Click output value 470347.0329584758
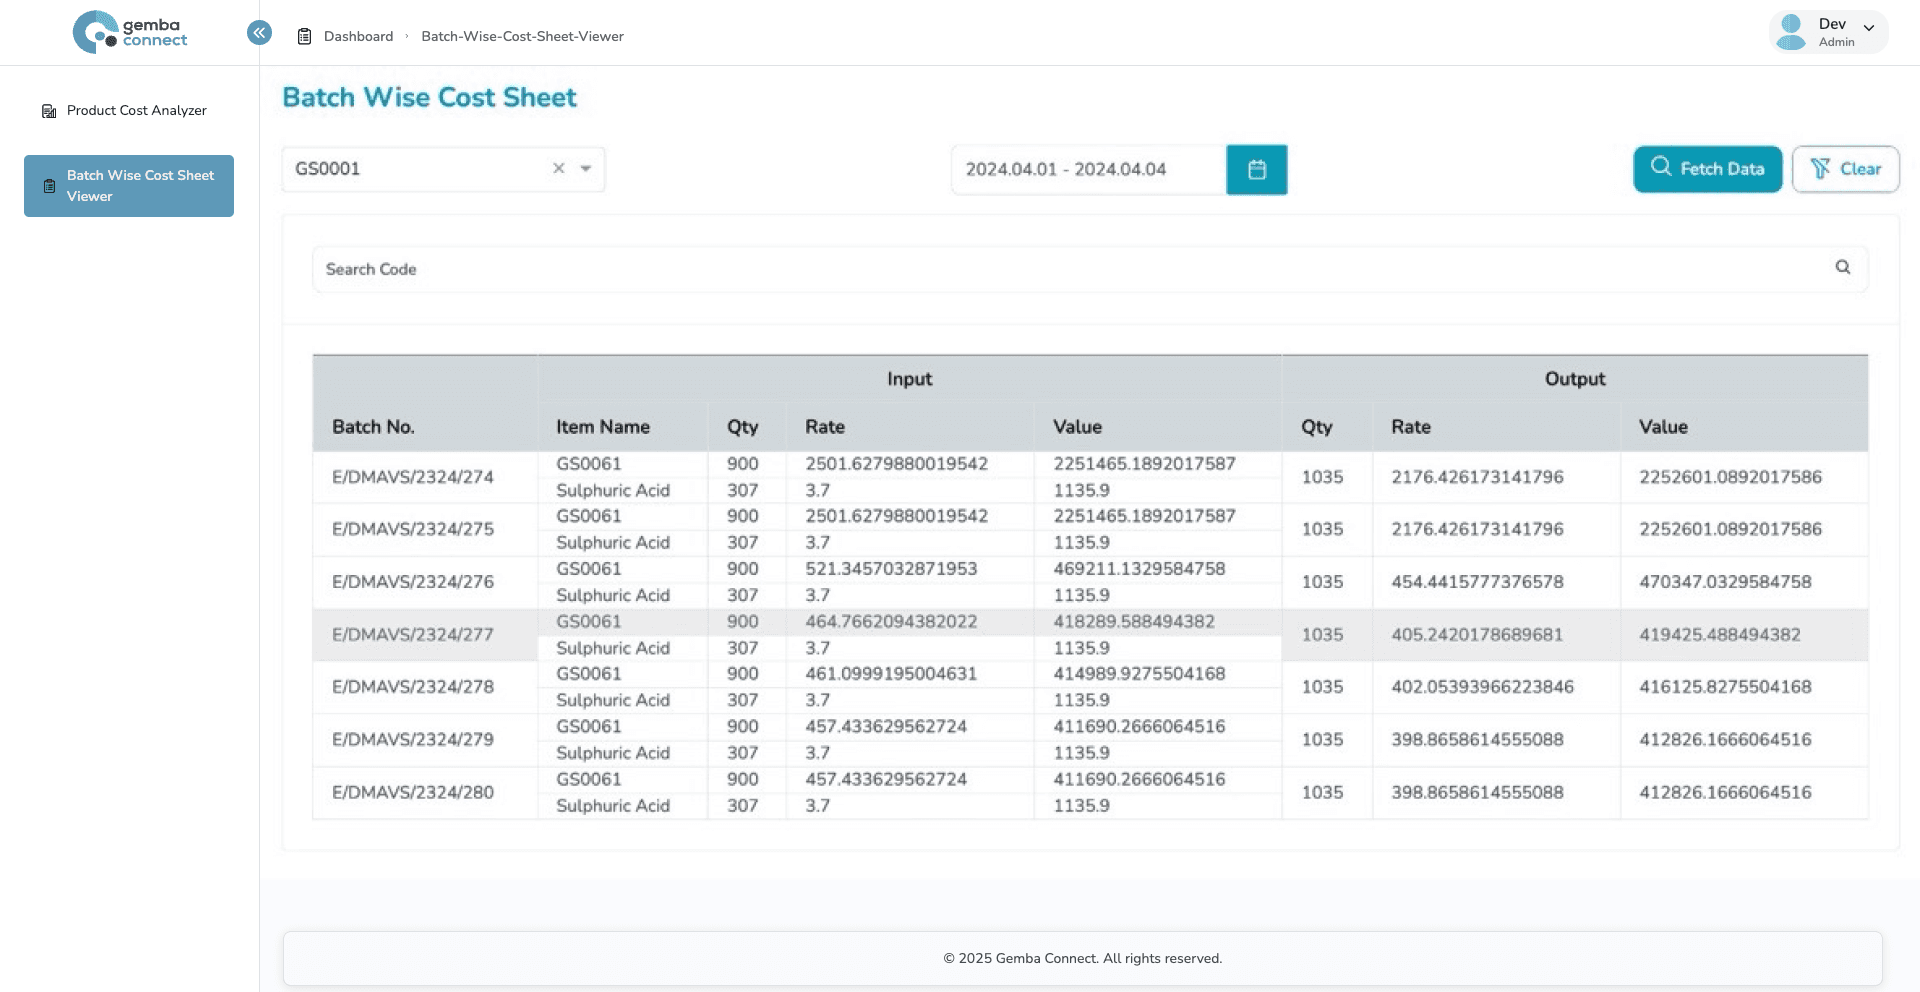Image resolution: width=1920 pixels, height=992 pixels. [1725, 582]
